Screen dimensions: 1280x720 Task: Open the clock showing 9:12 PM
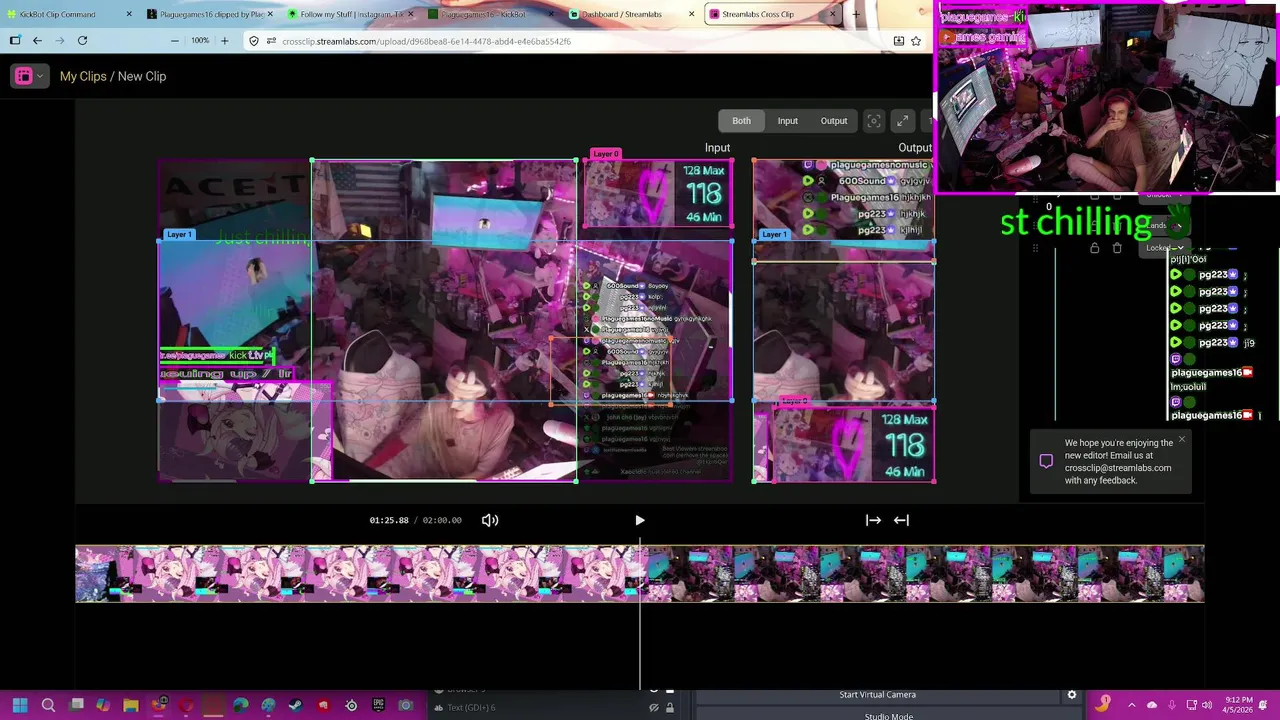(x=1236, y=706)
